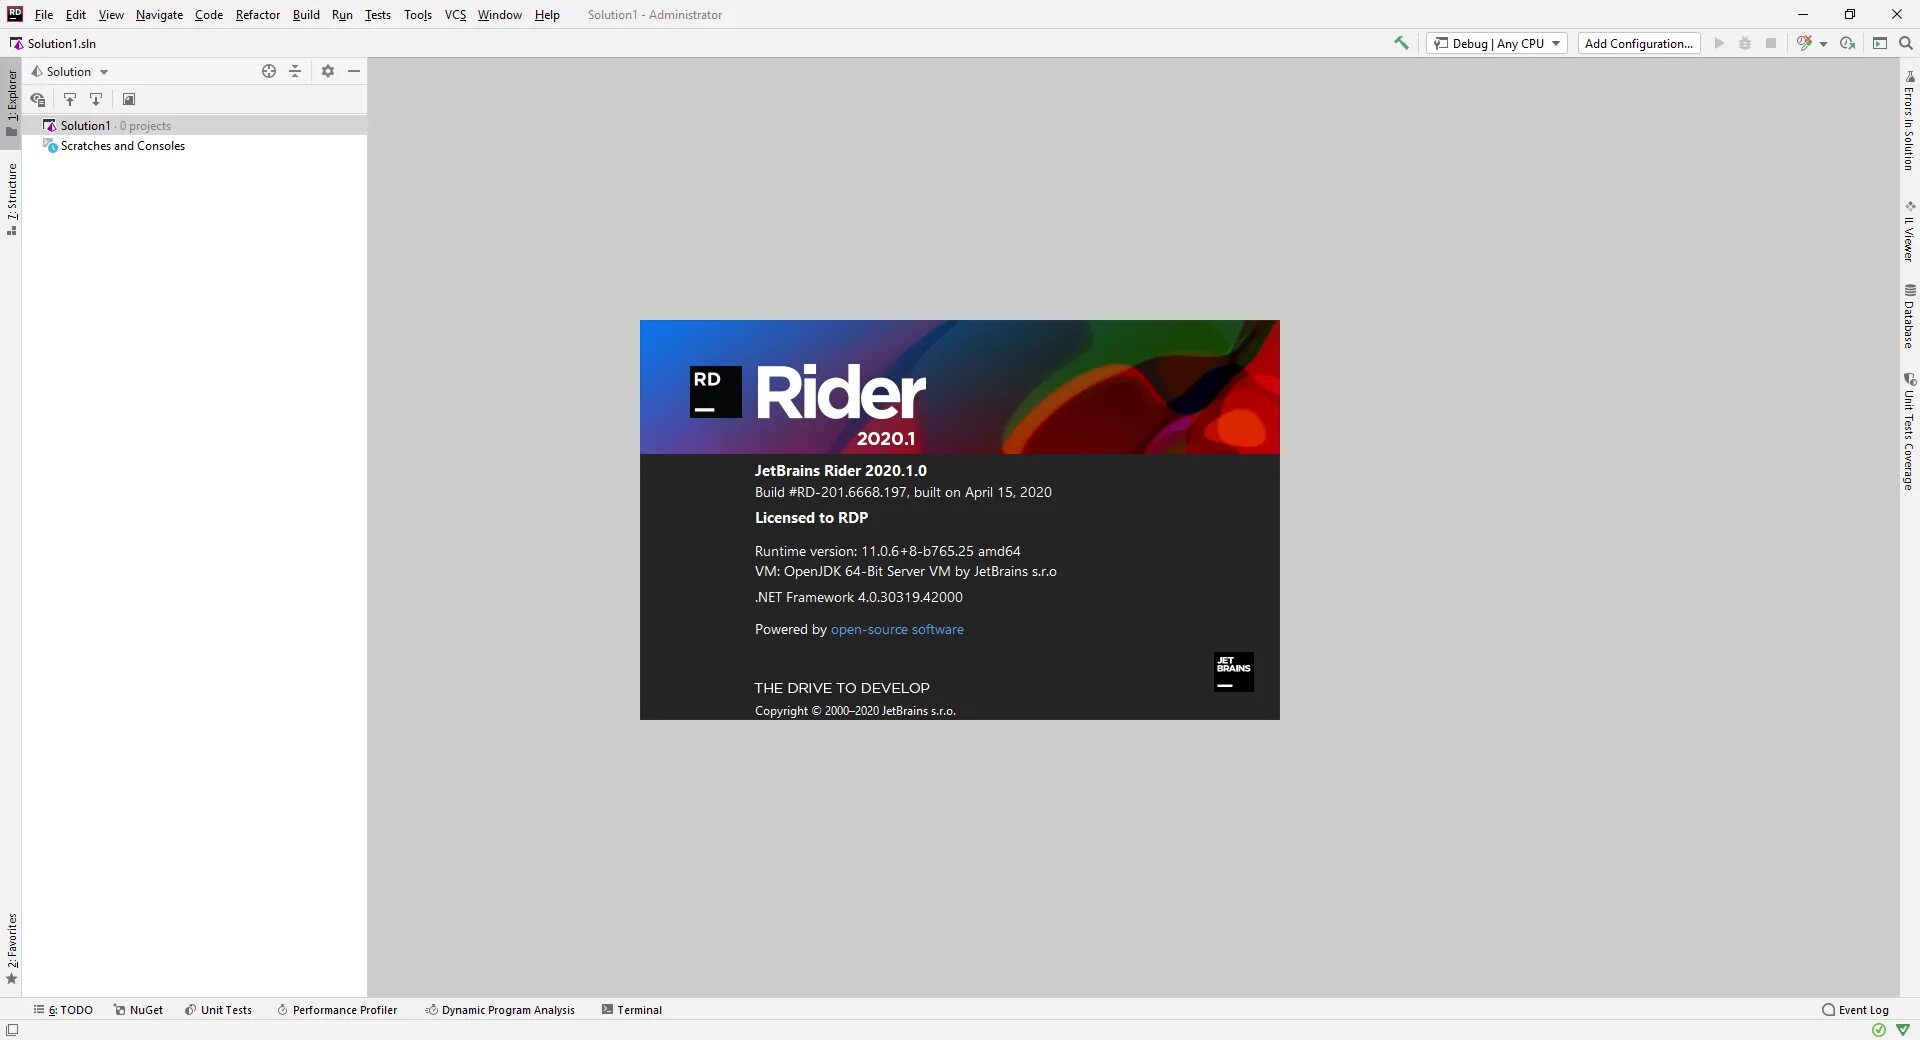The height and width of the screenshot is (1040, 1920).
Task: Click the Debug bug icon
Action: (x=1745, y=43)
